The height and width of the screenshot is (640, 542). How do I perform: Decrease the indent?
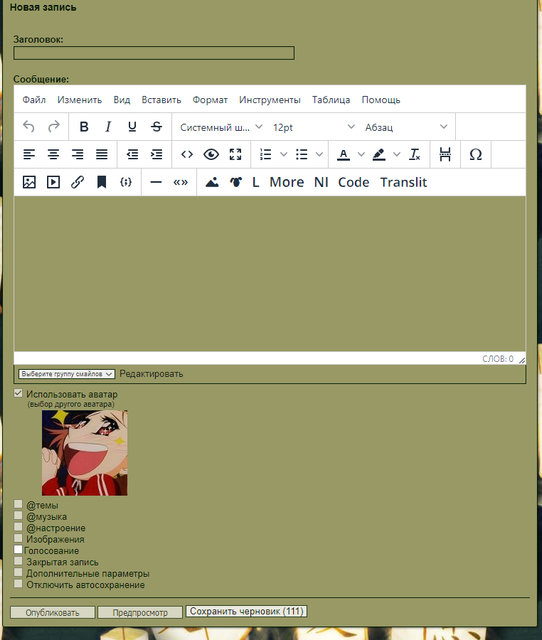[132, 154]
